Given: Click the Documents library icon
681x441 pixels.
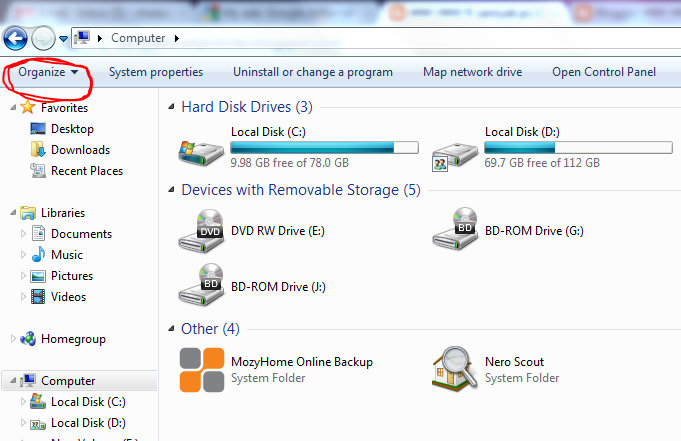Looking at the screenshot, I should click(x=38, y=233).
